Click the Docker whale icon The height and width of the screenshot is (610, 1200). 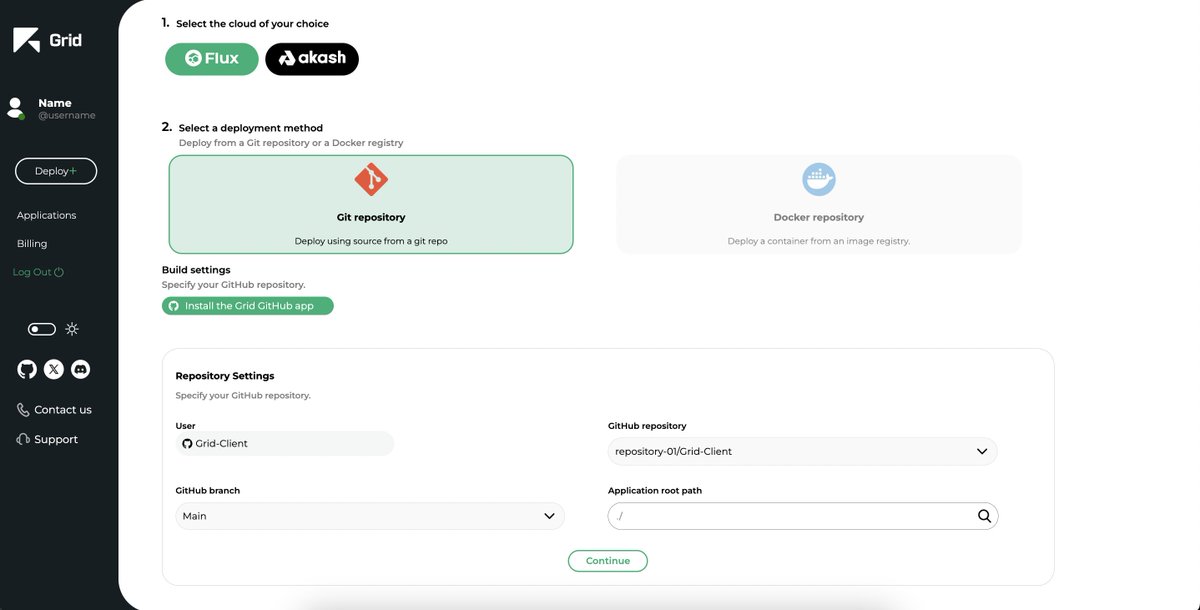pos(819,180)
